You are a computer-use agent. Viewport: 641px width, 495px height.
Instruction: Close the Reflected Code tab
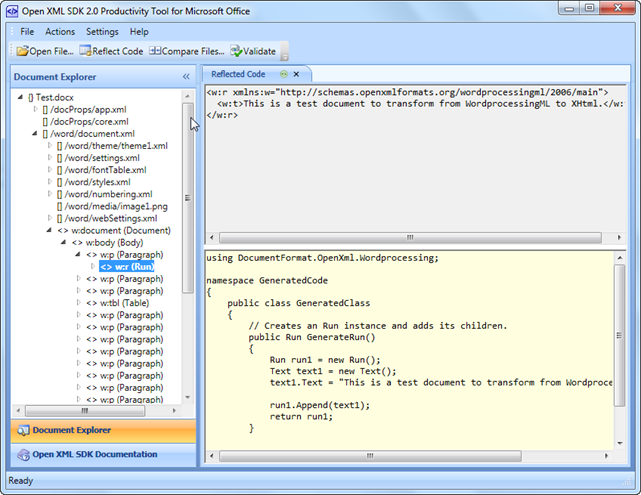pos(297,74)
